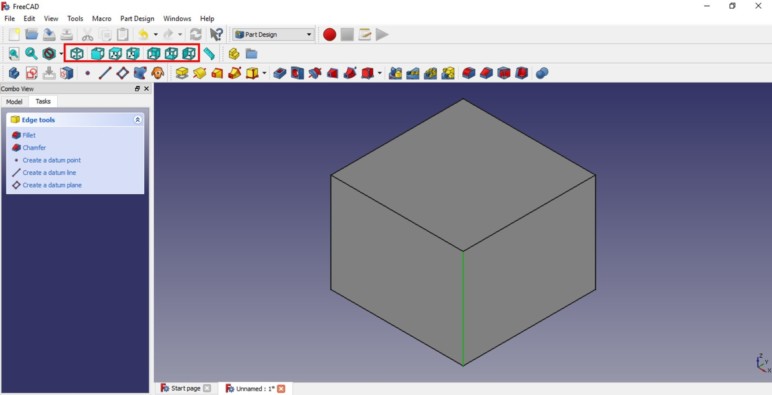This screenshot has height=395, width=772.
Task: Open the additive primitive dropdown arrow
Action: click(x=264, y=73)
